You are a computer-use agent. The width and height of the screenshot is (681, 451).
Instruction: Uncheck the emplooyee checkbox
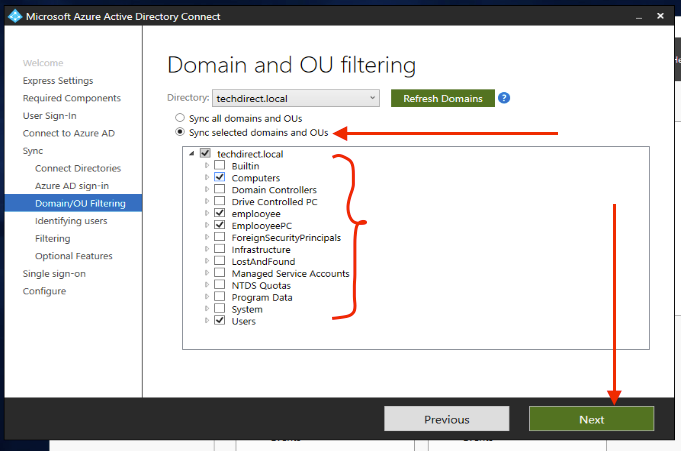click(x=220, y=213)
